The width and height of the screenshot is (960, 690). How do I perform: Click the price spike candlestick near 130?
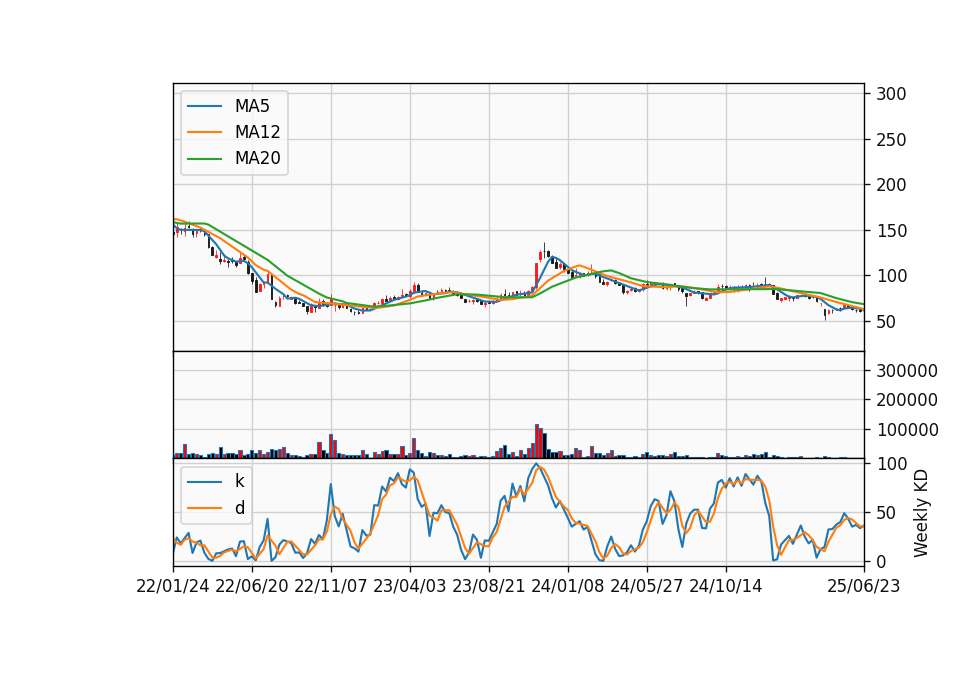coord(544,251)
